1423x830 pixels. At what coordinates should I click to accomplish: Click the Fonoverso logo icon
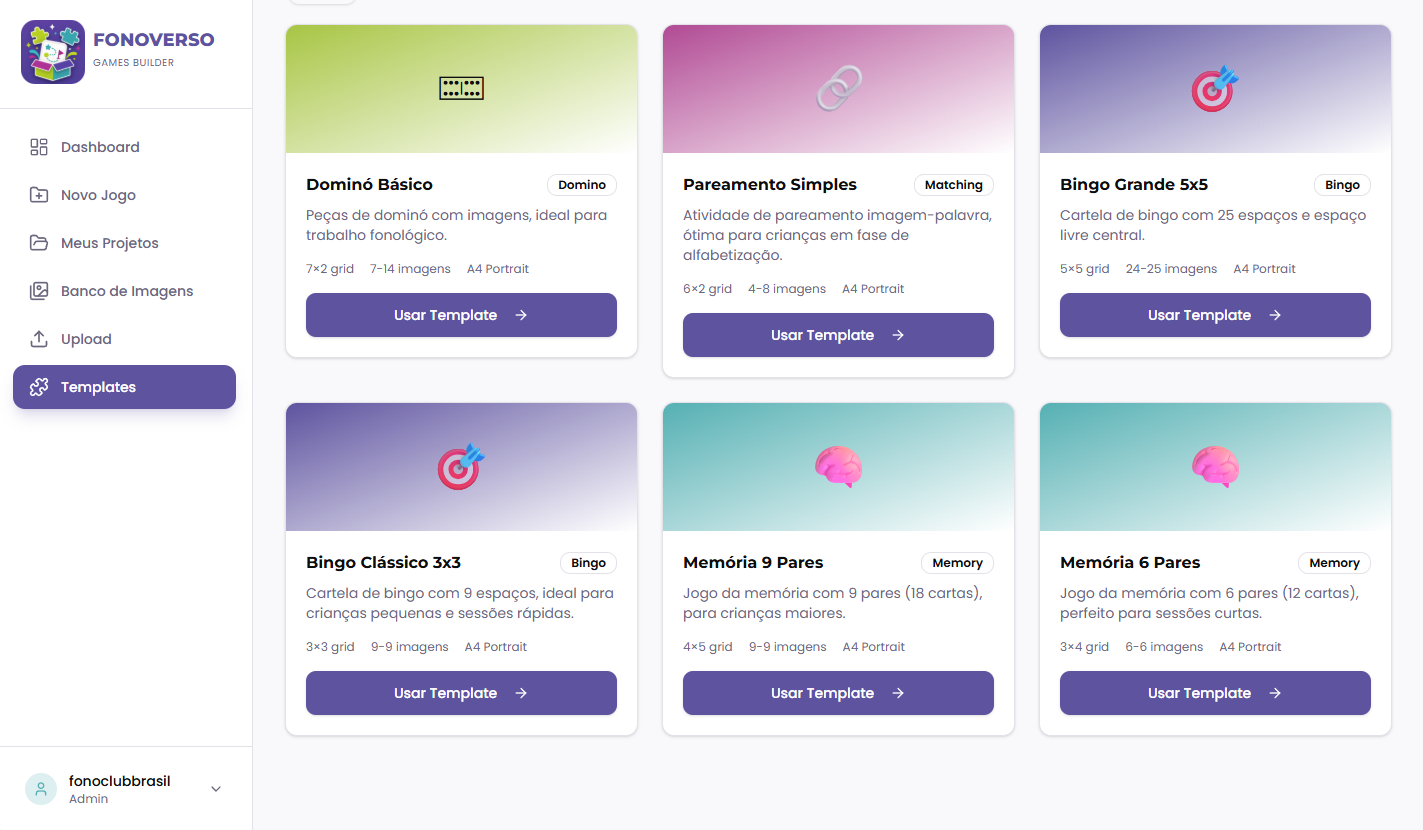(53, 52)
